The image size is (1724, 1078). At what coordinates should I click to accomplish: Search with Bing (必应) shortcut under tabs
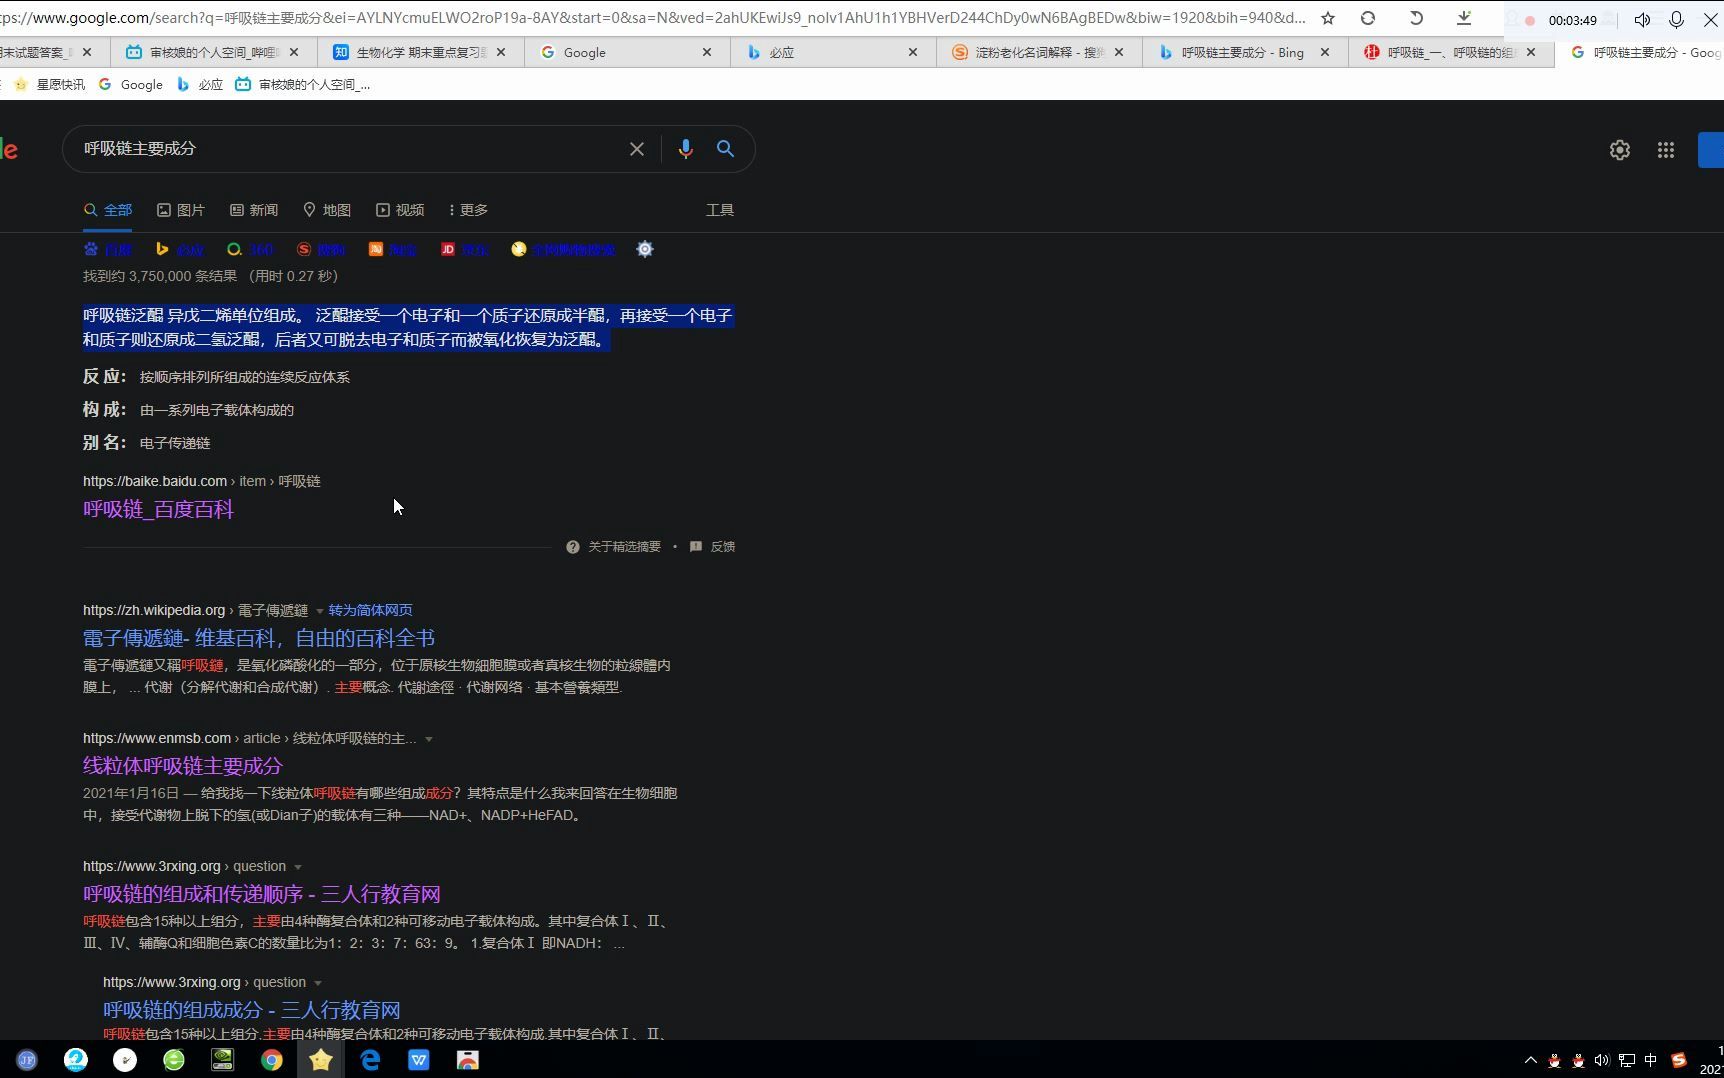(x=180, y=249)
